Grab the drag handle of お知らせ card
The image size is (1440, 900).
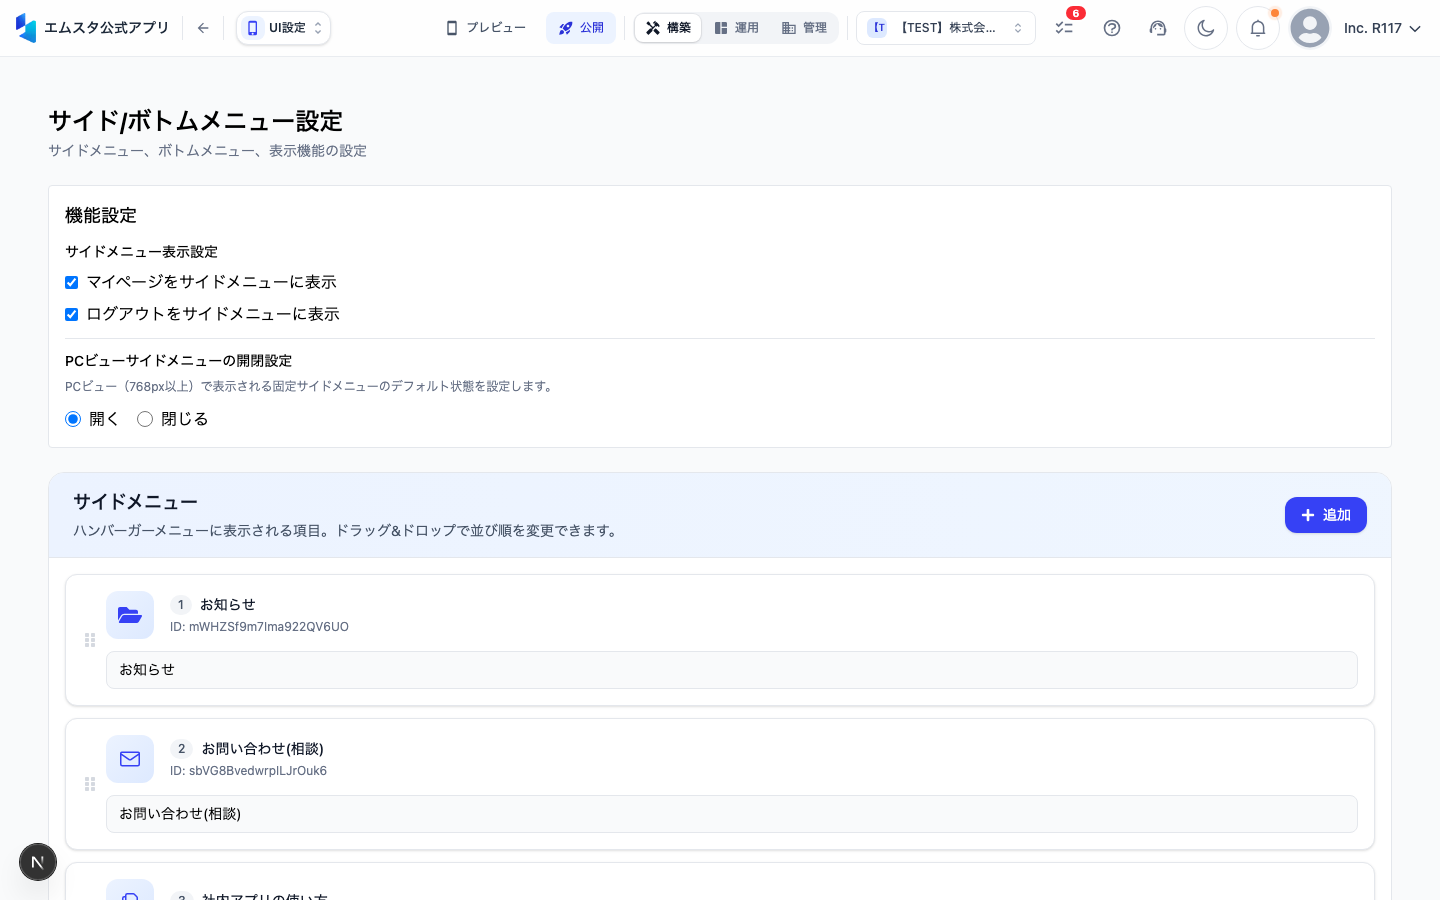(90, 640)
